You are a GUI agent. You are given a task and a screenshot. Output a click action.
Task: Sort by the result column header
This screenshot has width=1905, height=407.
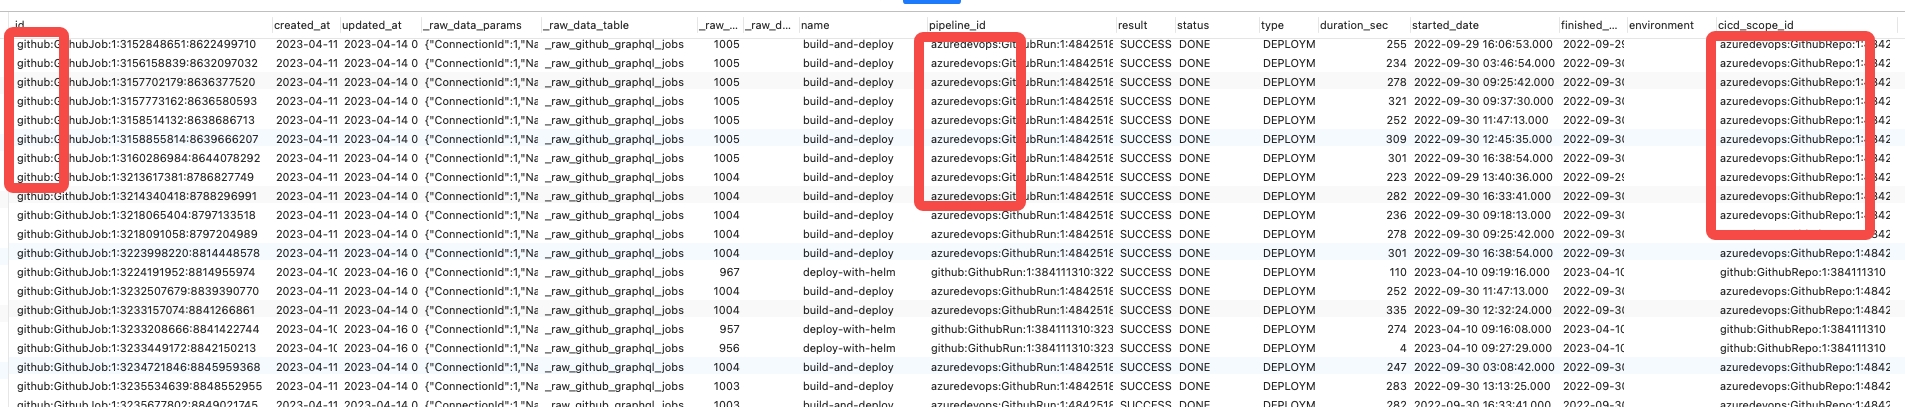(1133, 25)
